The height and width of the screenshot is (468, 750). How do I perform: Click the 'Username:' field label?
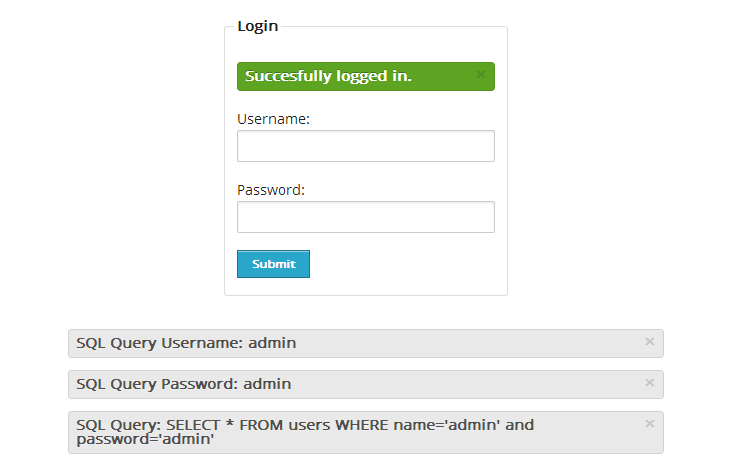pyautogui.click(x=273, y=119)
